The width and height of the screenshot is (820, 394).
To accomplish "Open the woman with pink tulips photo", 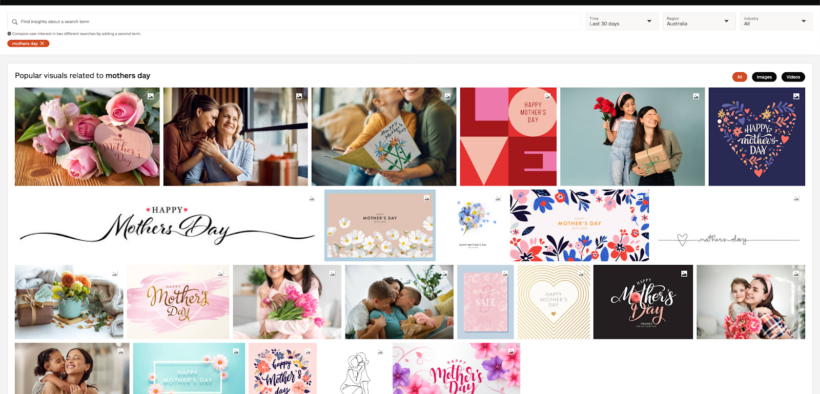I will click(287, 302).
